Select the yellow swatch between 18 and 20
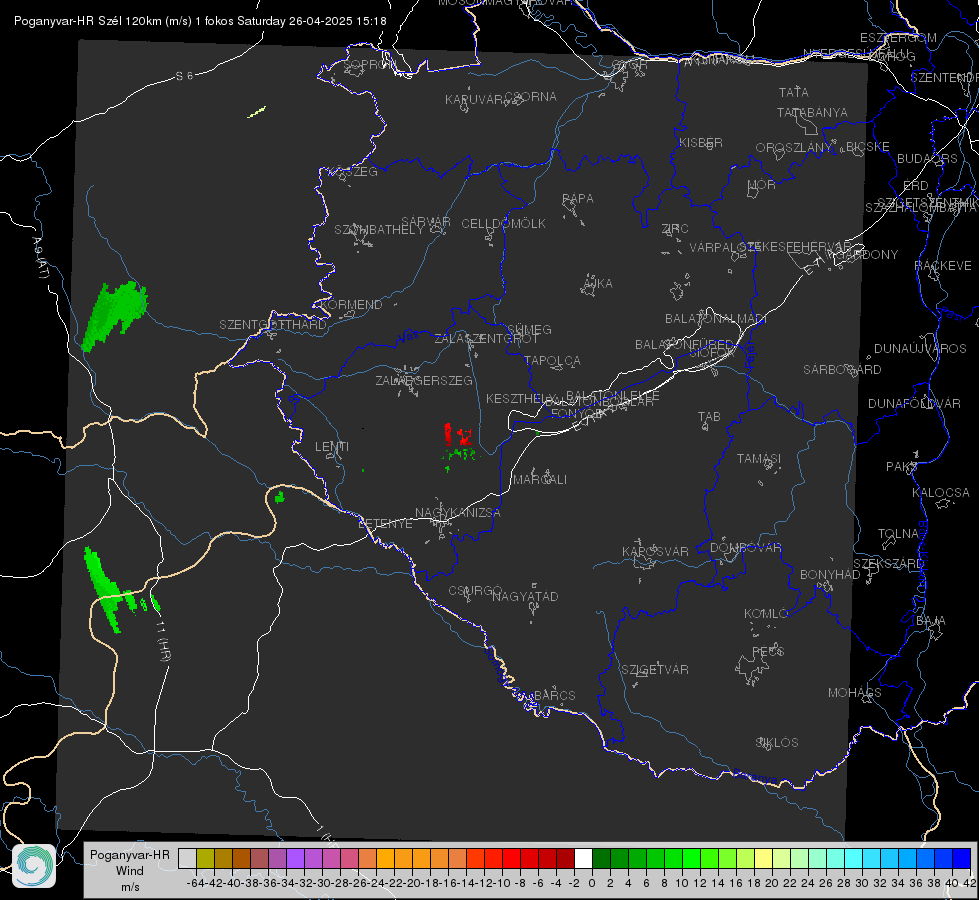Screen dimensions: 979x900 pos(763,858)
